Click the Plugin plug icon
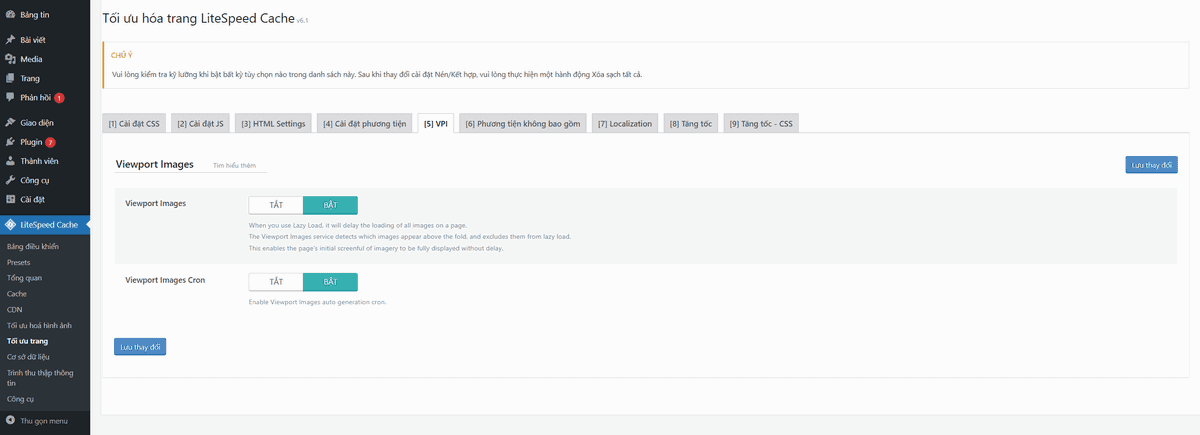 (x=10, y=142)
